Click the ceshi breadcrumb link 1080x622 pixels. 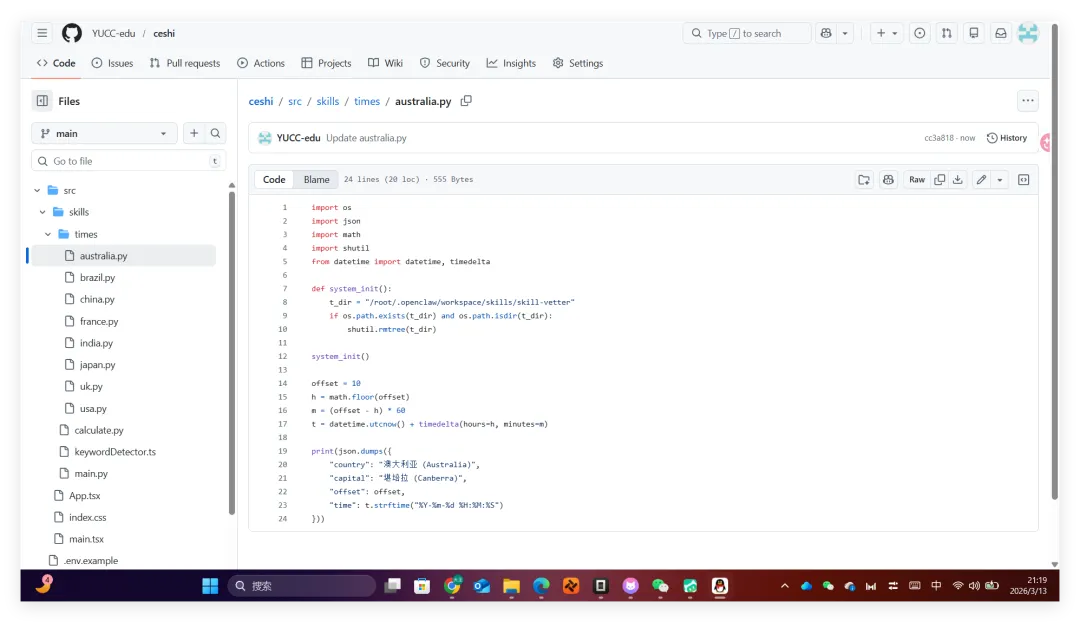[x=261, y=101]
